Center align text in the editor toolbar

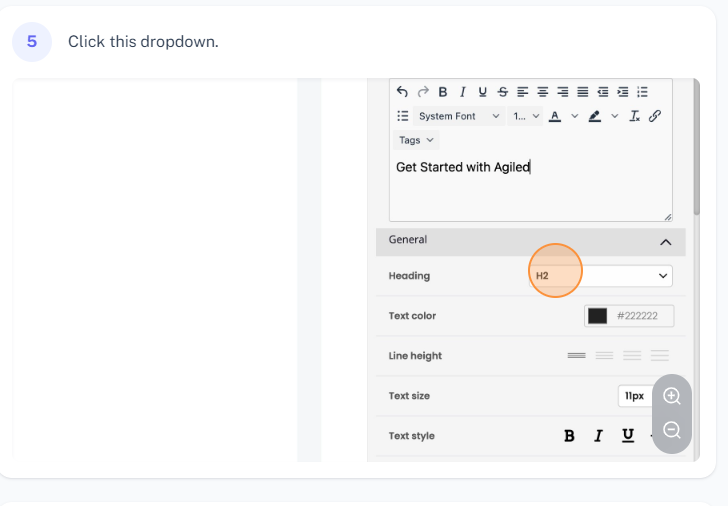pyautogui.click(x=542, y=92)
